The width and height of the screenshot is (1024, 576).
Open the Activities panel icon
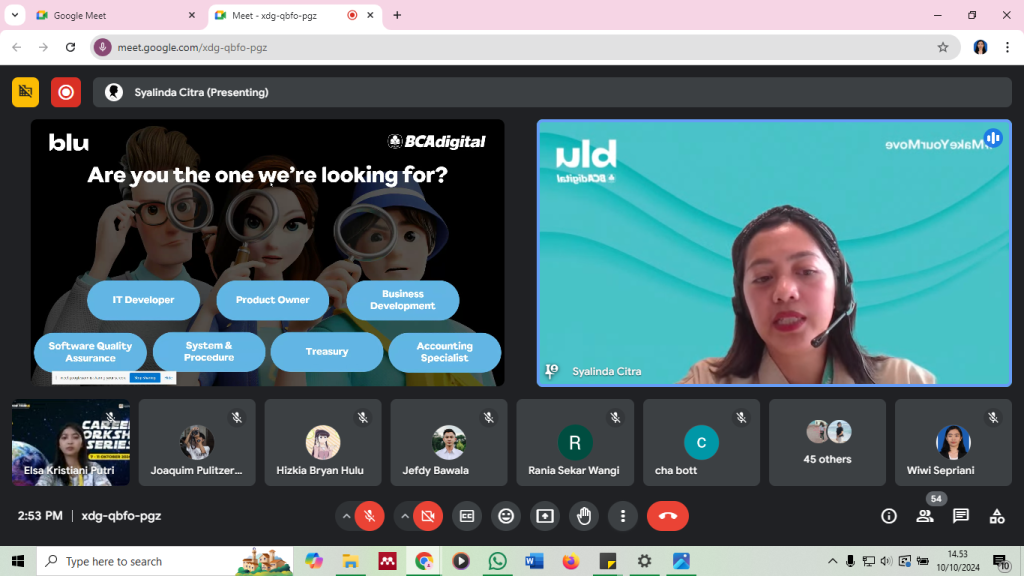(x=997, y=516)
